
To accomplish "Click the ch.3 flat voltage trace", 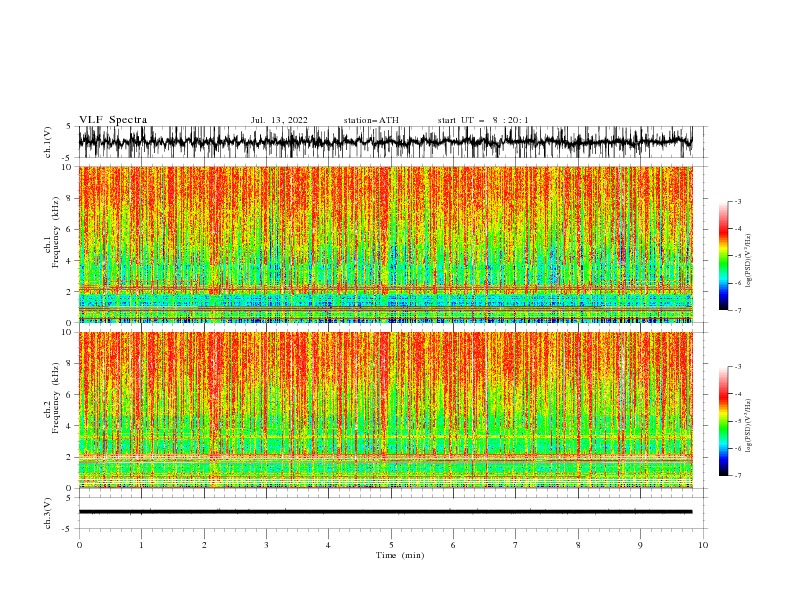I will pyautogui.click(x=385, y=512).
